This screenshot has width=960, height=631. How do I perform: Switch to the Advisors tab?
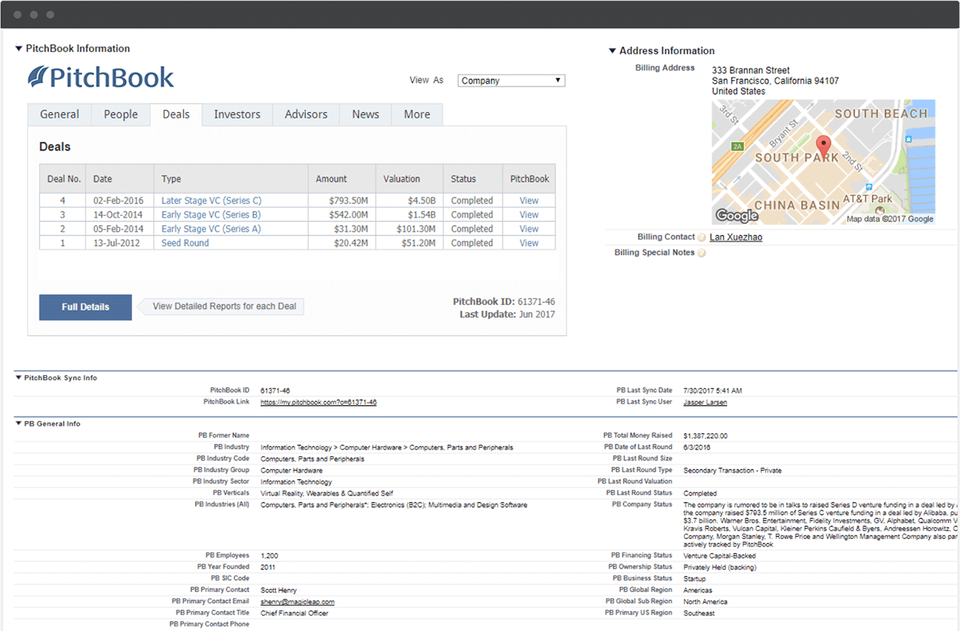pyautogui.click(x=306, y=115)
